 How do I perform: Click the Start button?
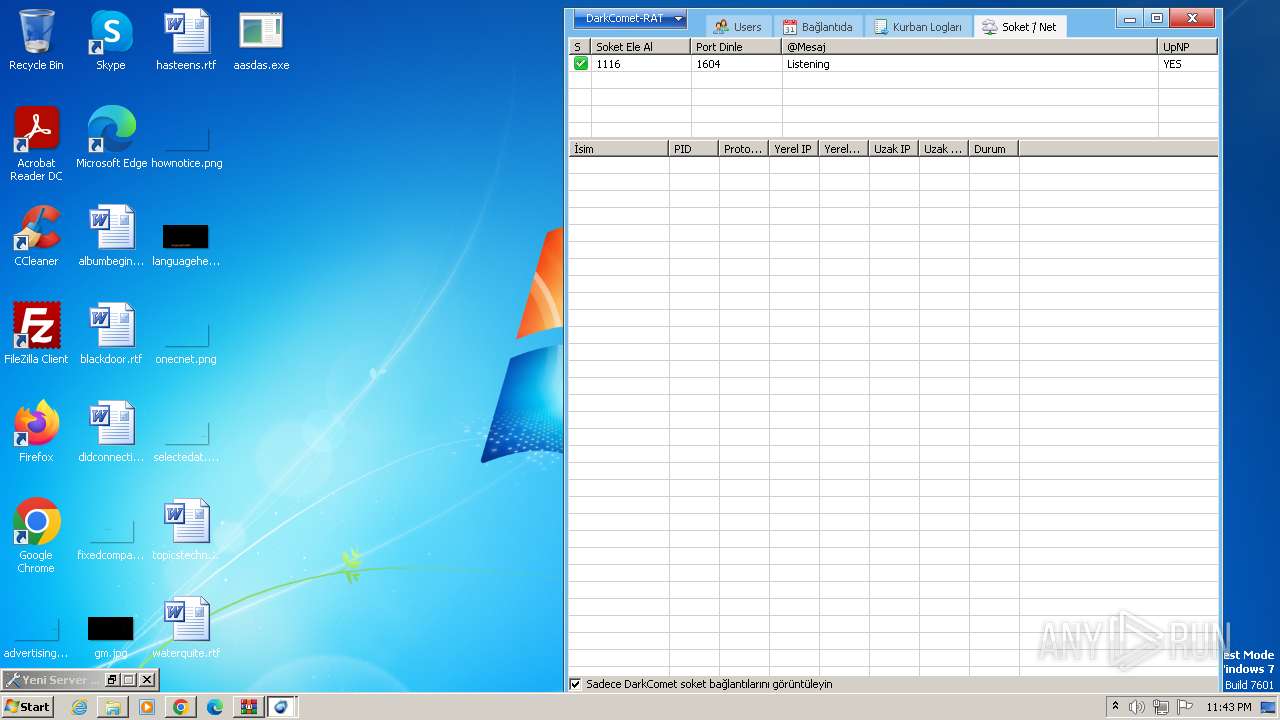pos(27,707)
